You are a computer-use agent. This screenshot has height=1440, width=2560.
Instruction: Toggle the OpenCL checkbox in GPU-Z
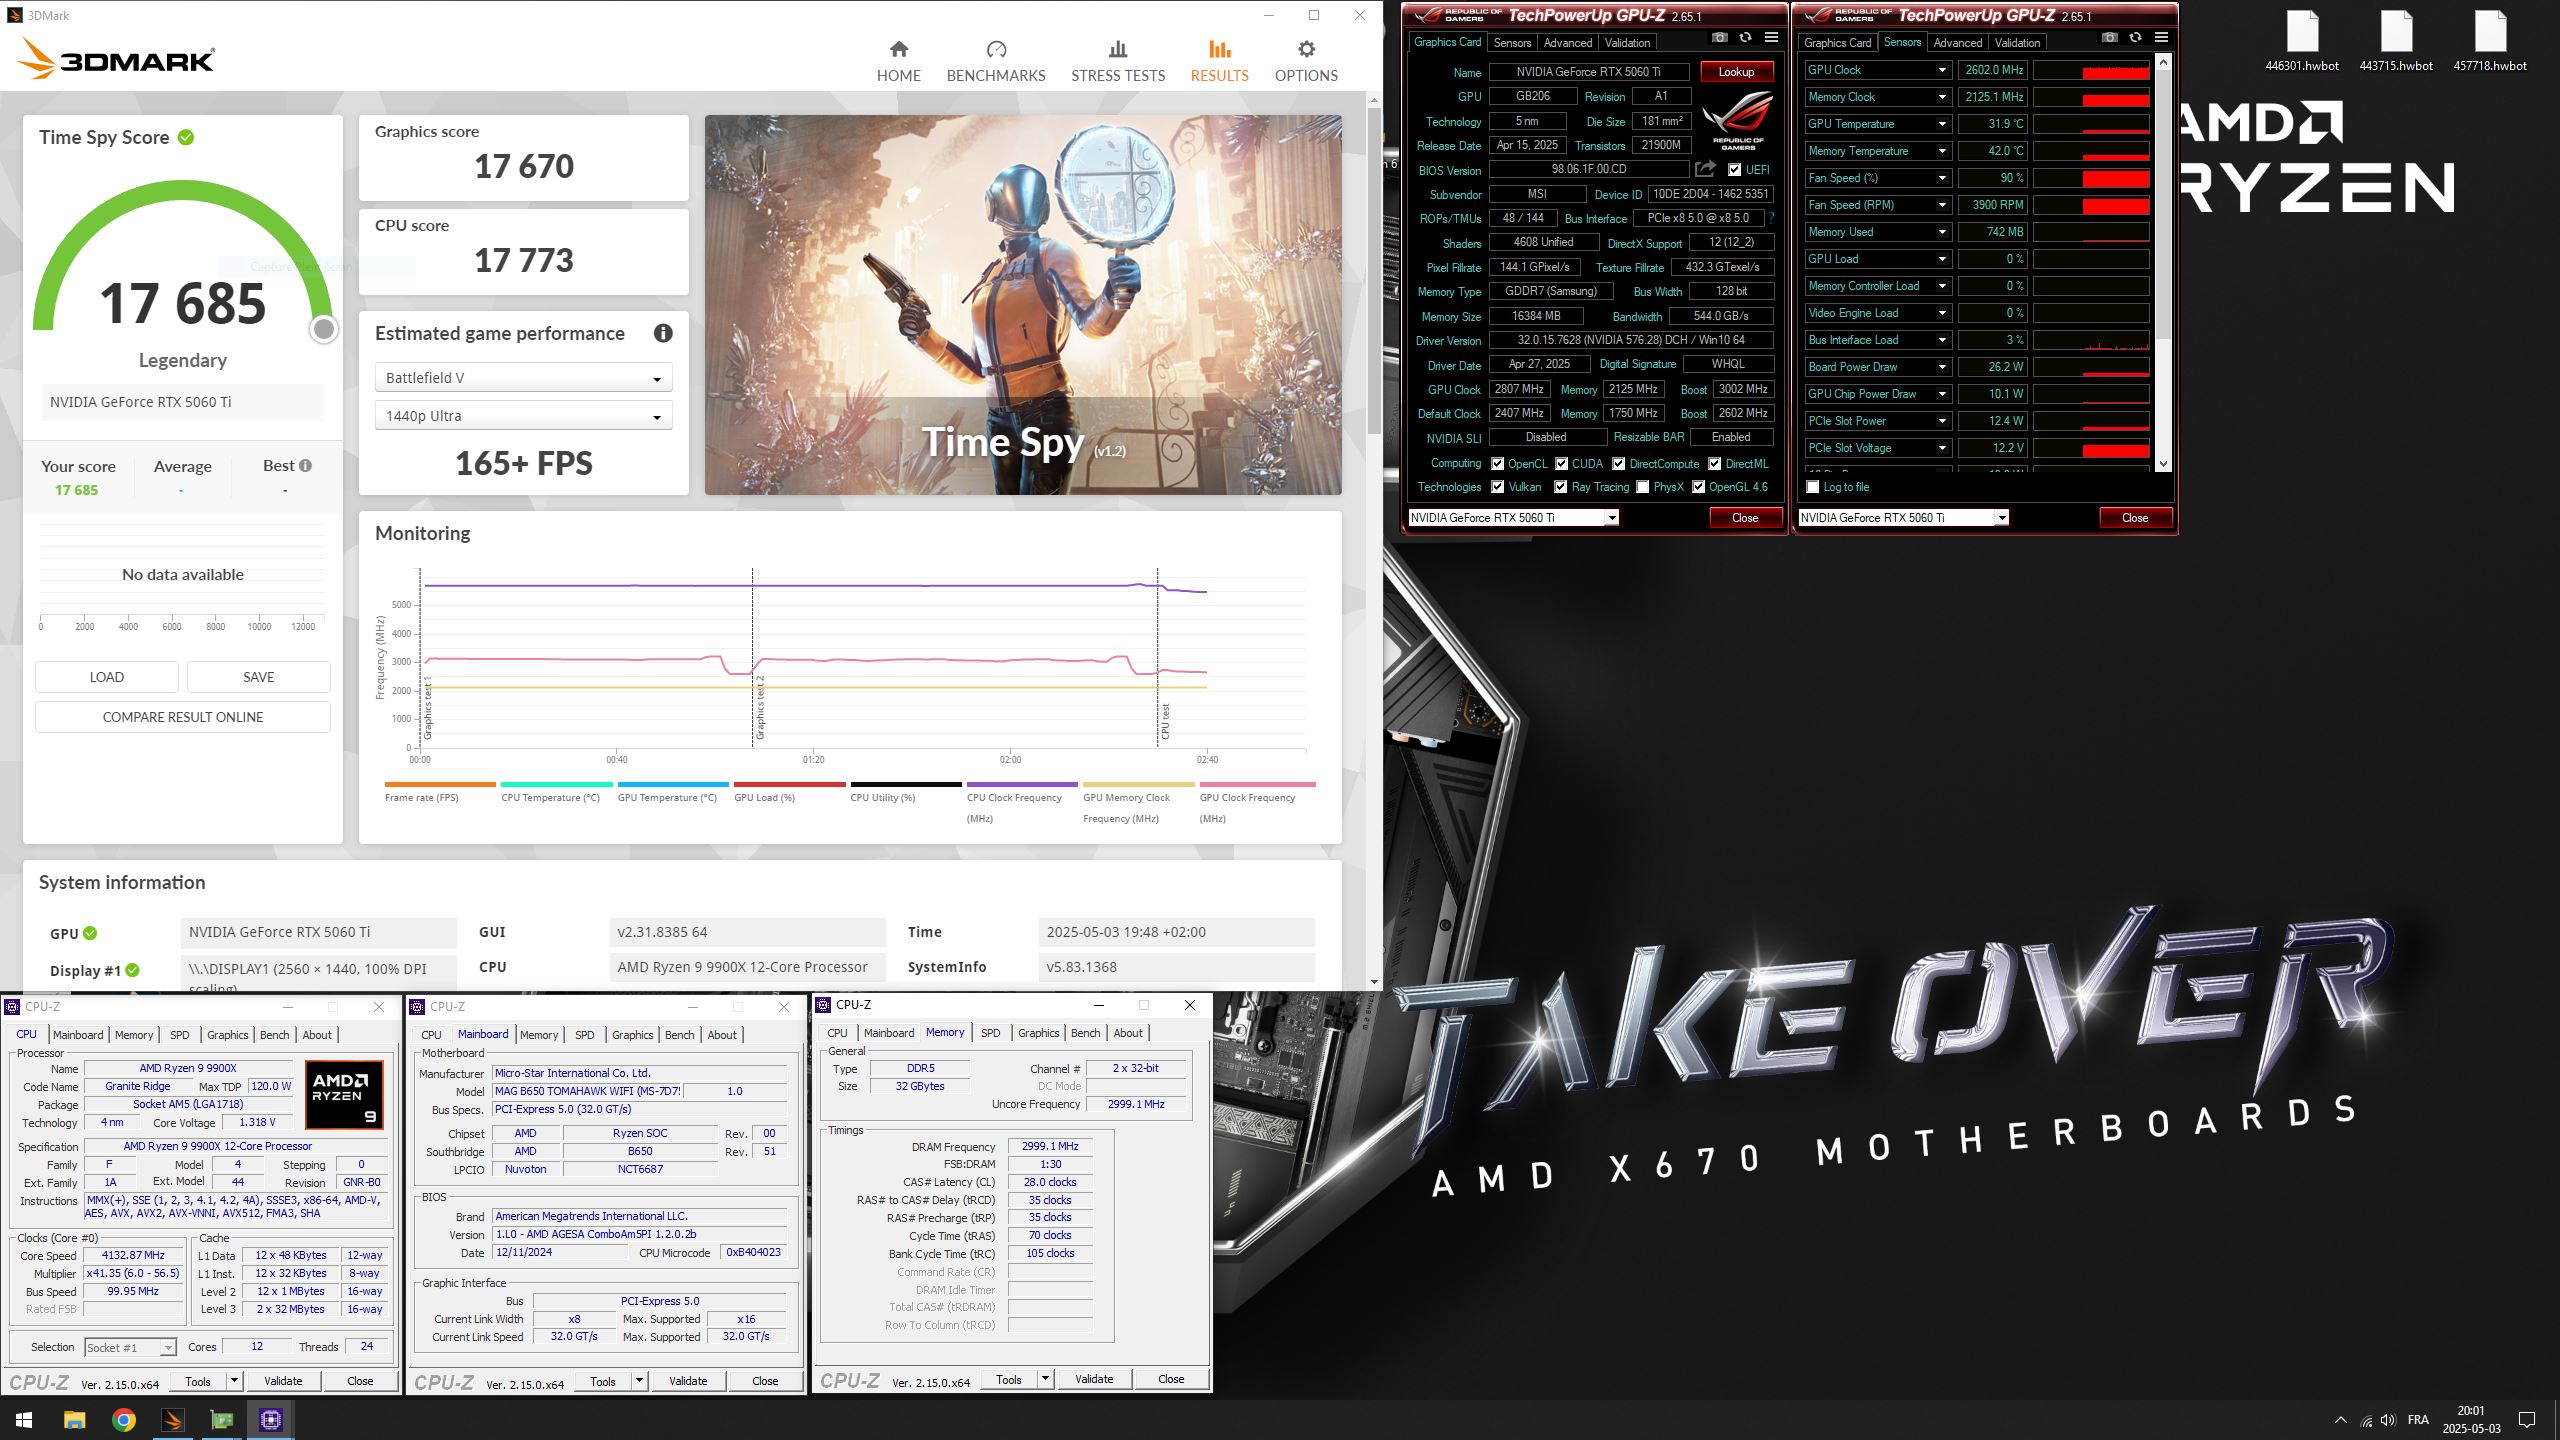pos(1497,464)
